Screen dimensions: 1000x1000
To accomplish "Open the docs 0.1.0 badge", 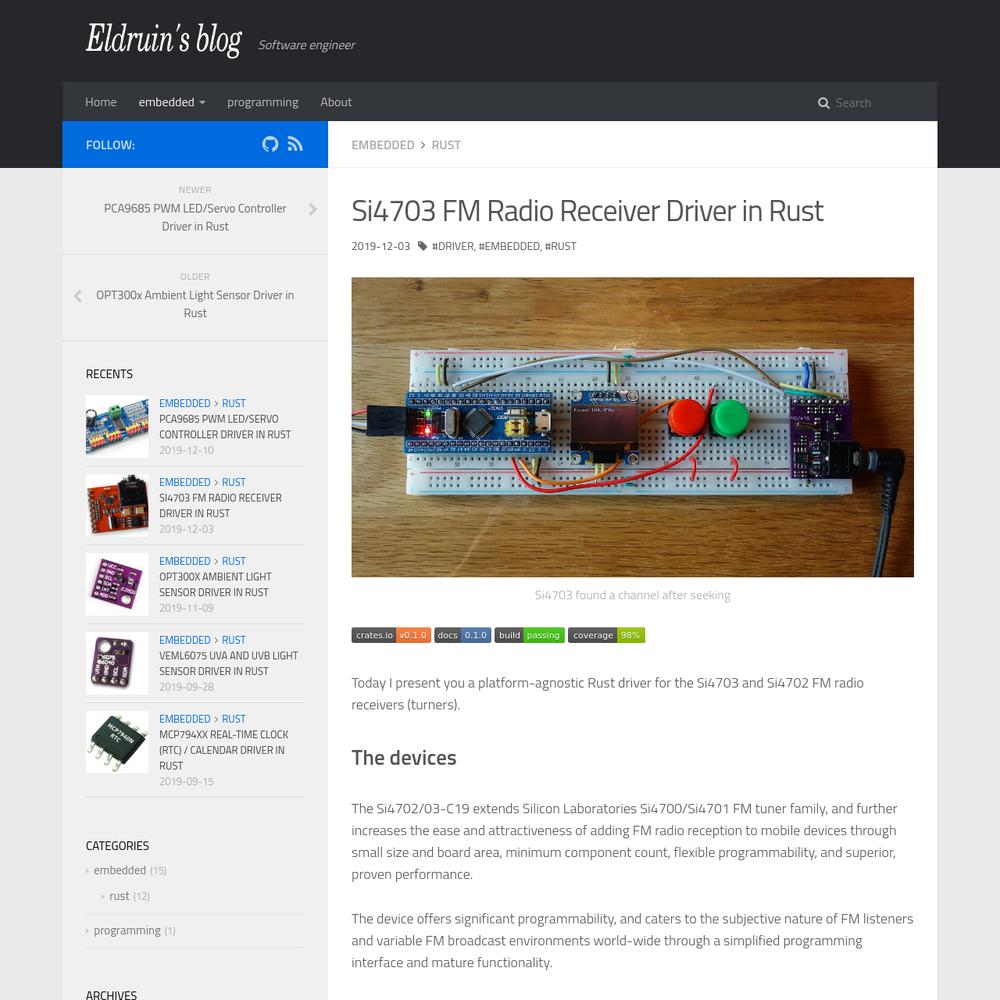I will click(462, 635).
